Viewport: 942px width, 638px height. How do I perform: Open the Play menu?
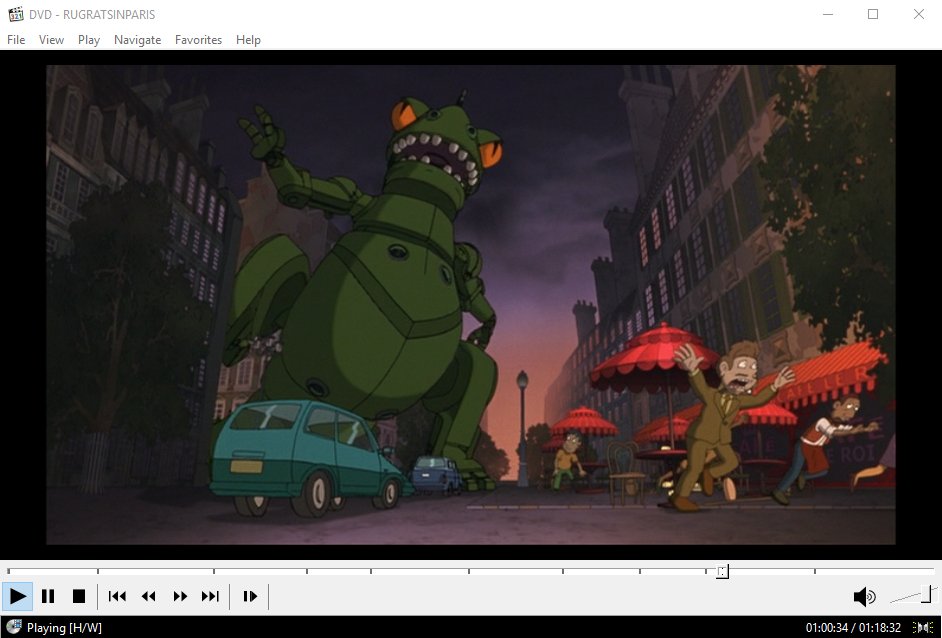click(x=88, y=39)
